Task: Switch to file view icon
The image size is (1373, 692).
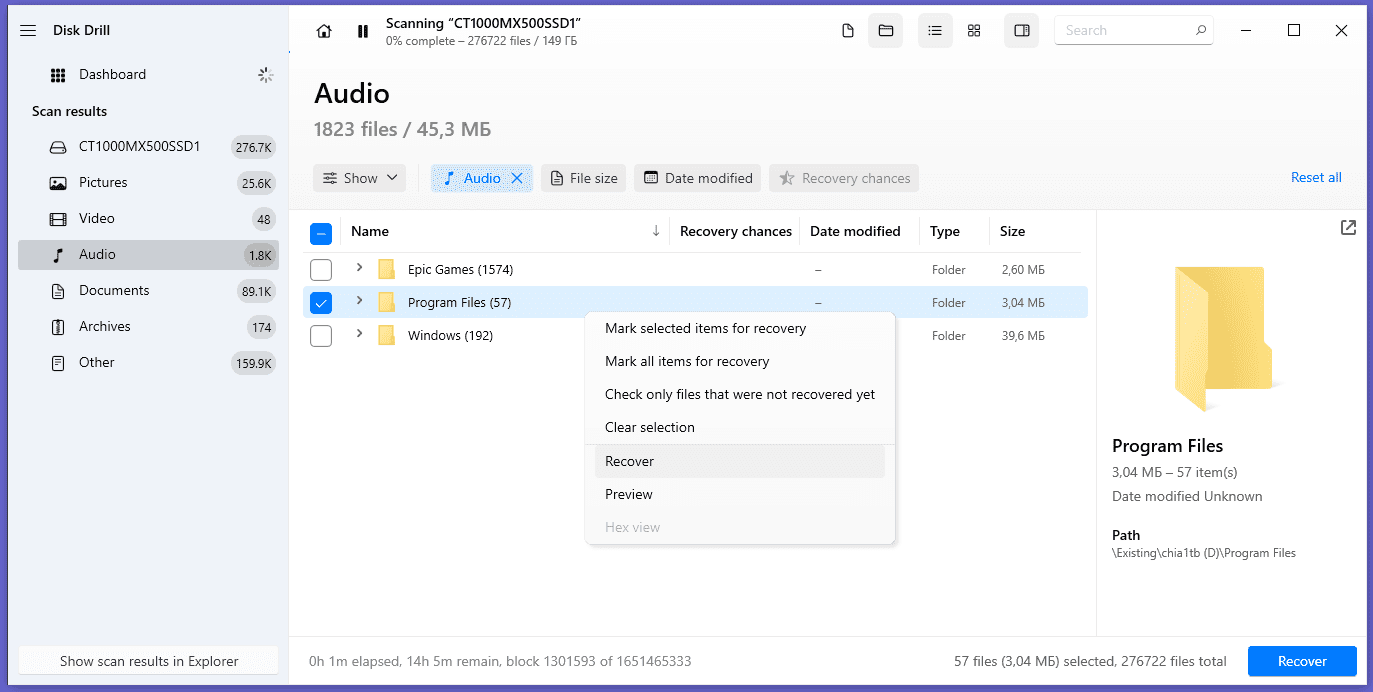Action: (x=848, y=31)
